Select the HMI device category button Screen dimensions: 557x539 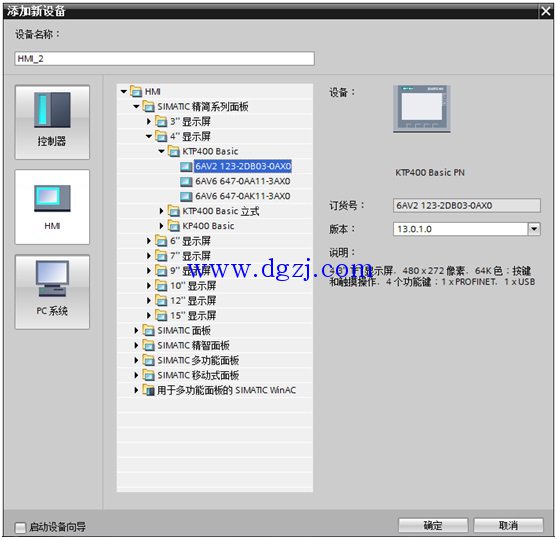point(52,207)
